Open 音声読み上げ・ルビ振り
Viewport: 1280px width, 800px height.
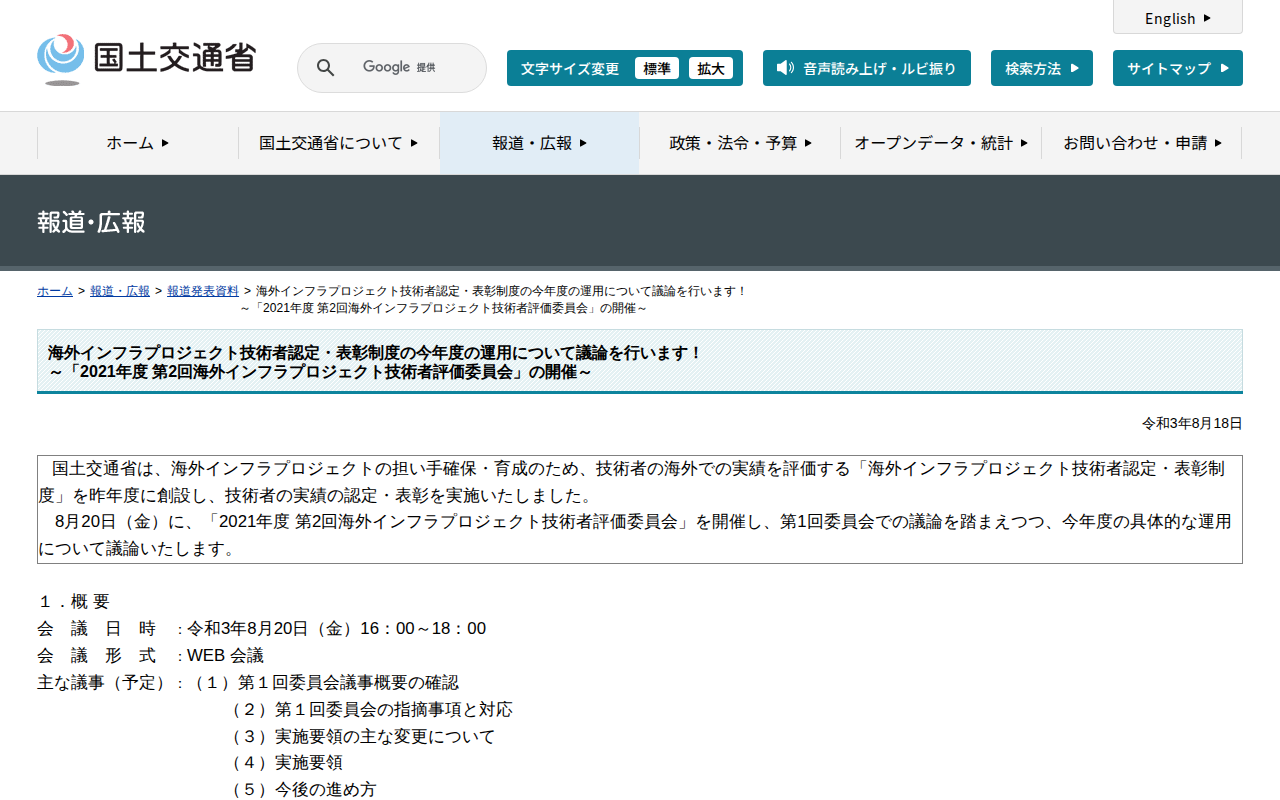coord(867,68)
